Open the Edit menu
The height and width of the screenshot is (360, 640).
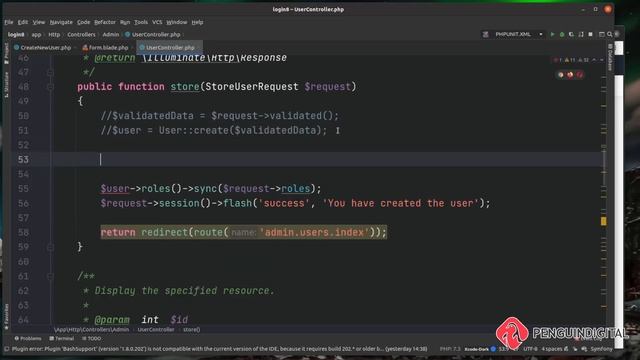pyautogui.click(x=23, y=22)
